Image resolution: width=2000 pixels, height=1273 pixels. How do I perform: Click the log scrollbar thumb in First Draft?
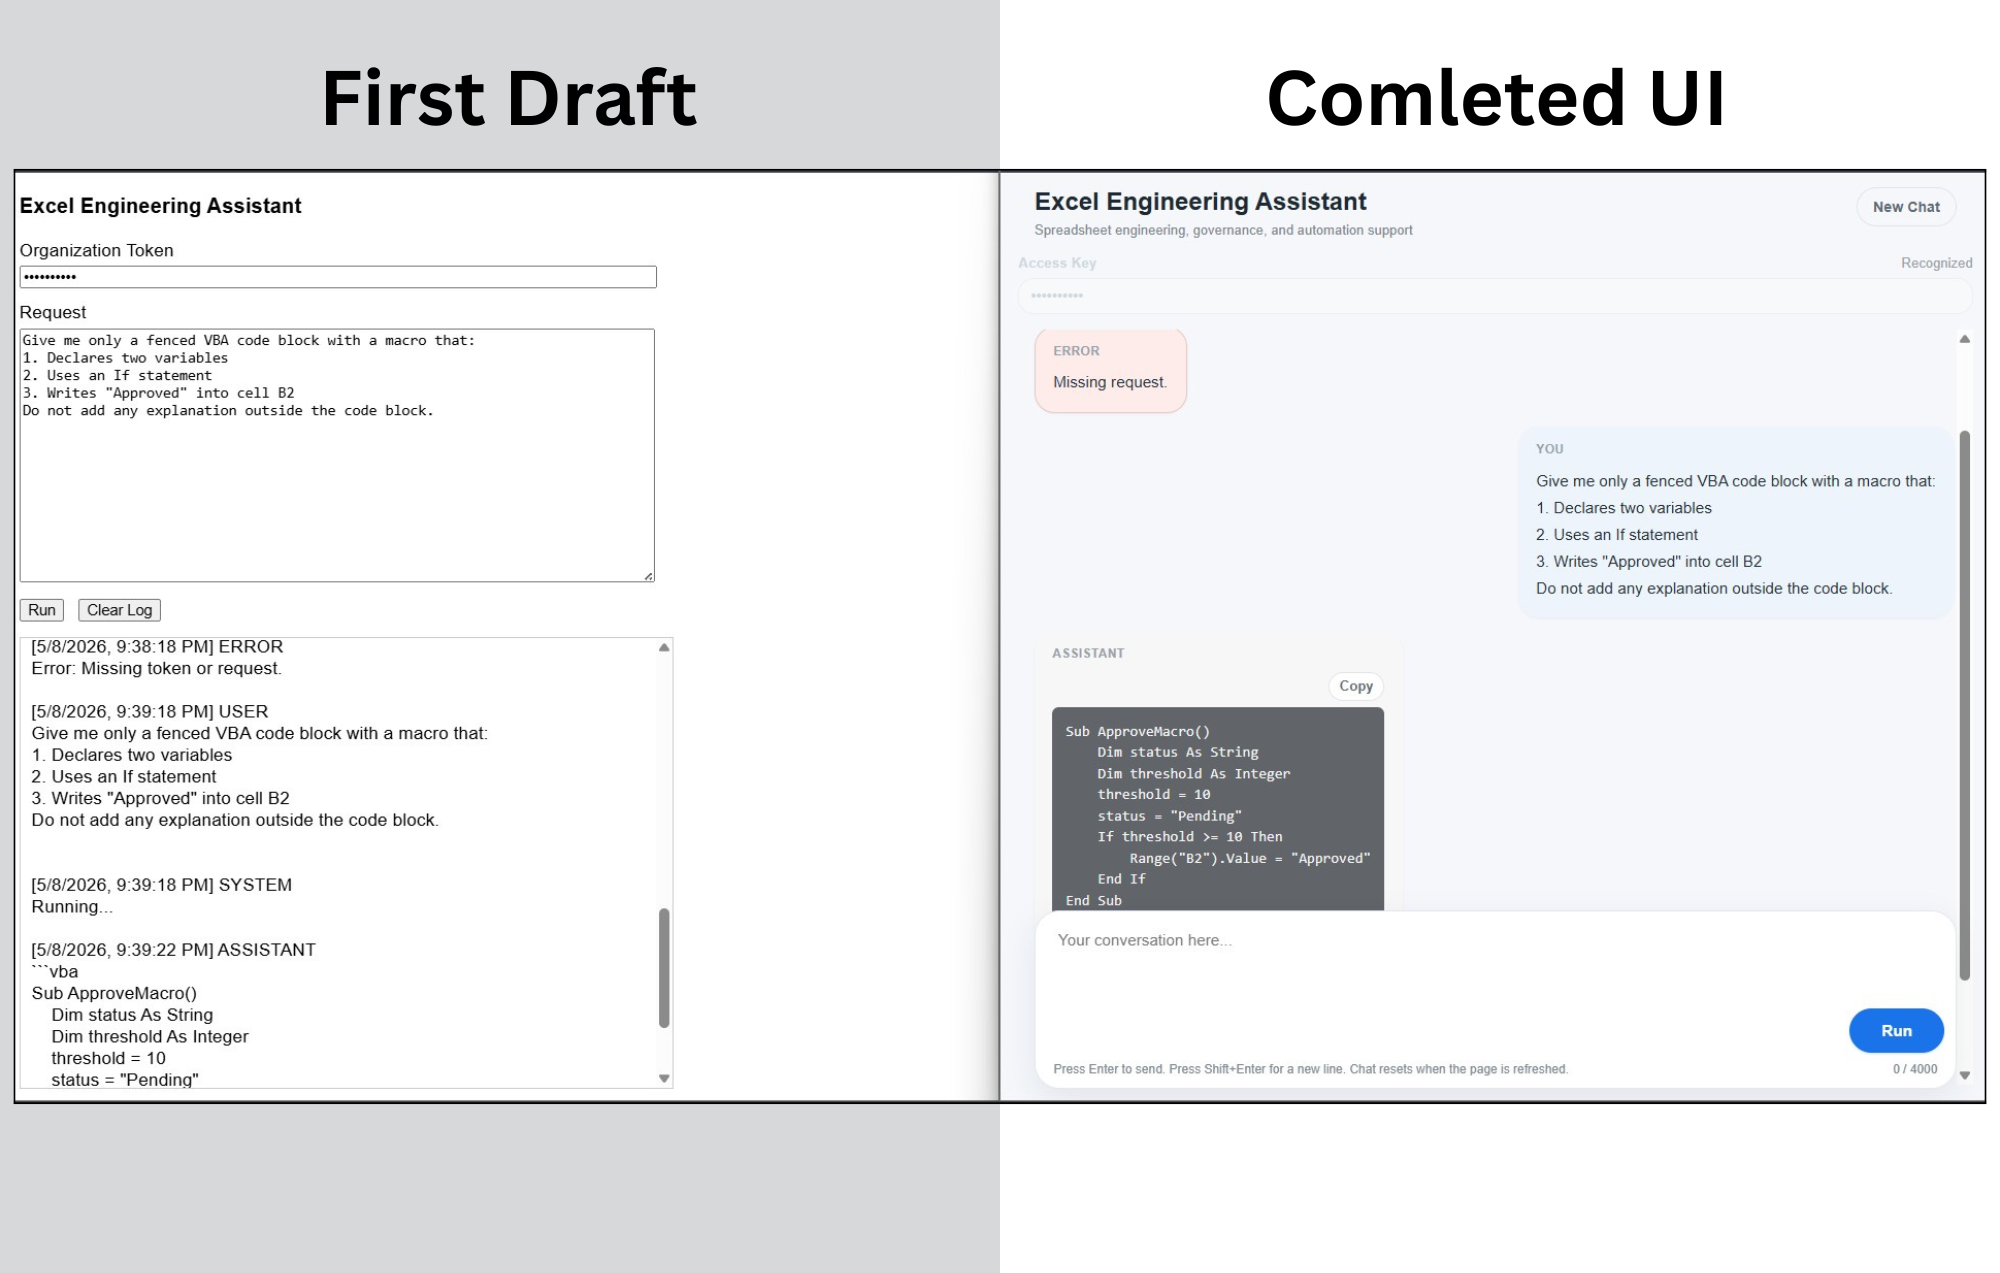[664, 967]
